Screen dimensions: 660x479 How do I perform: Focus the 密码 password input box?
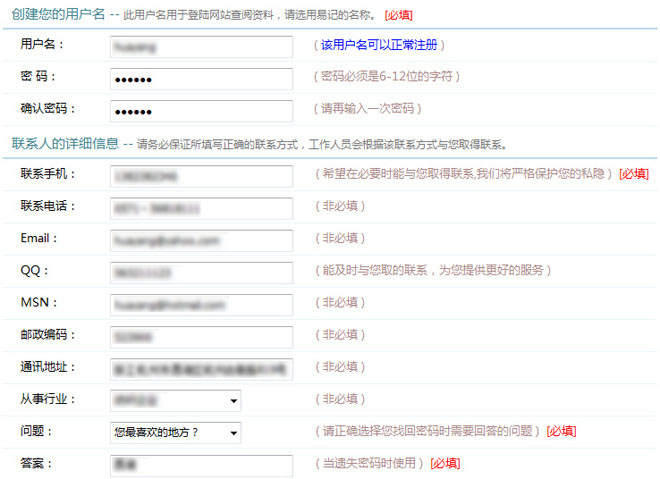point(201,78)
